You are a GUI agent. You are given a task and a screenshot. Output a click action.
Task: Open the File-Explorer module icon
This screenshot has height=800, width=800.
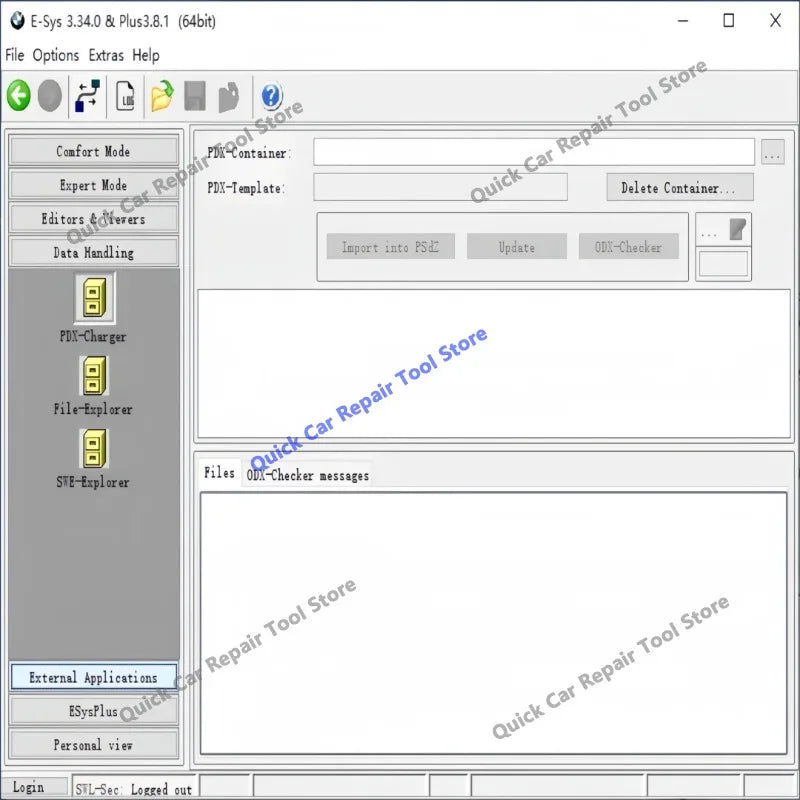coord(94,376)
